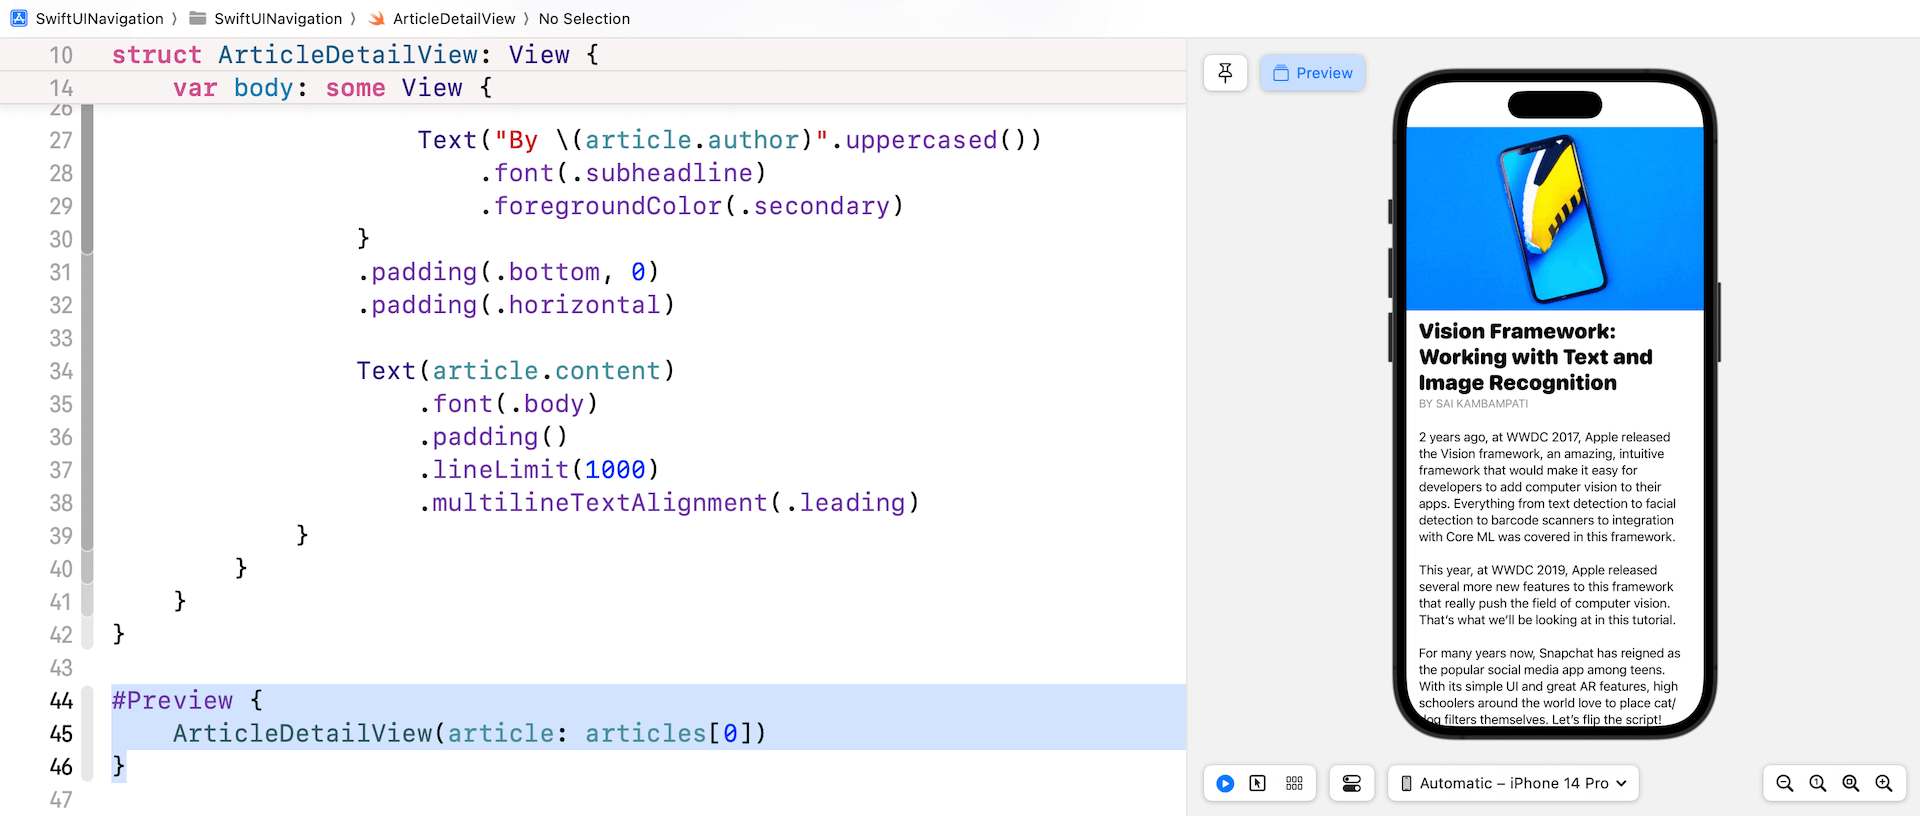
Task: Pin the canvas preview
Action: tap(1225, 73)
